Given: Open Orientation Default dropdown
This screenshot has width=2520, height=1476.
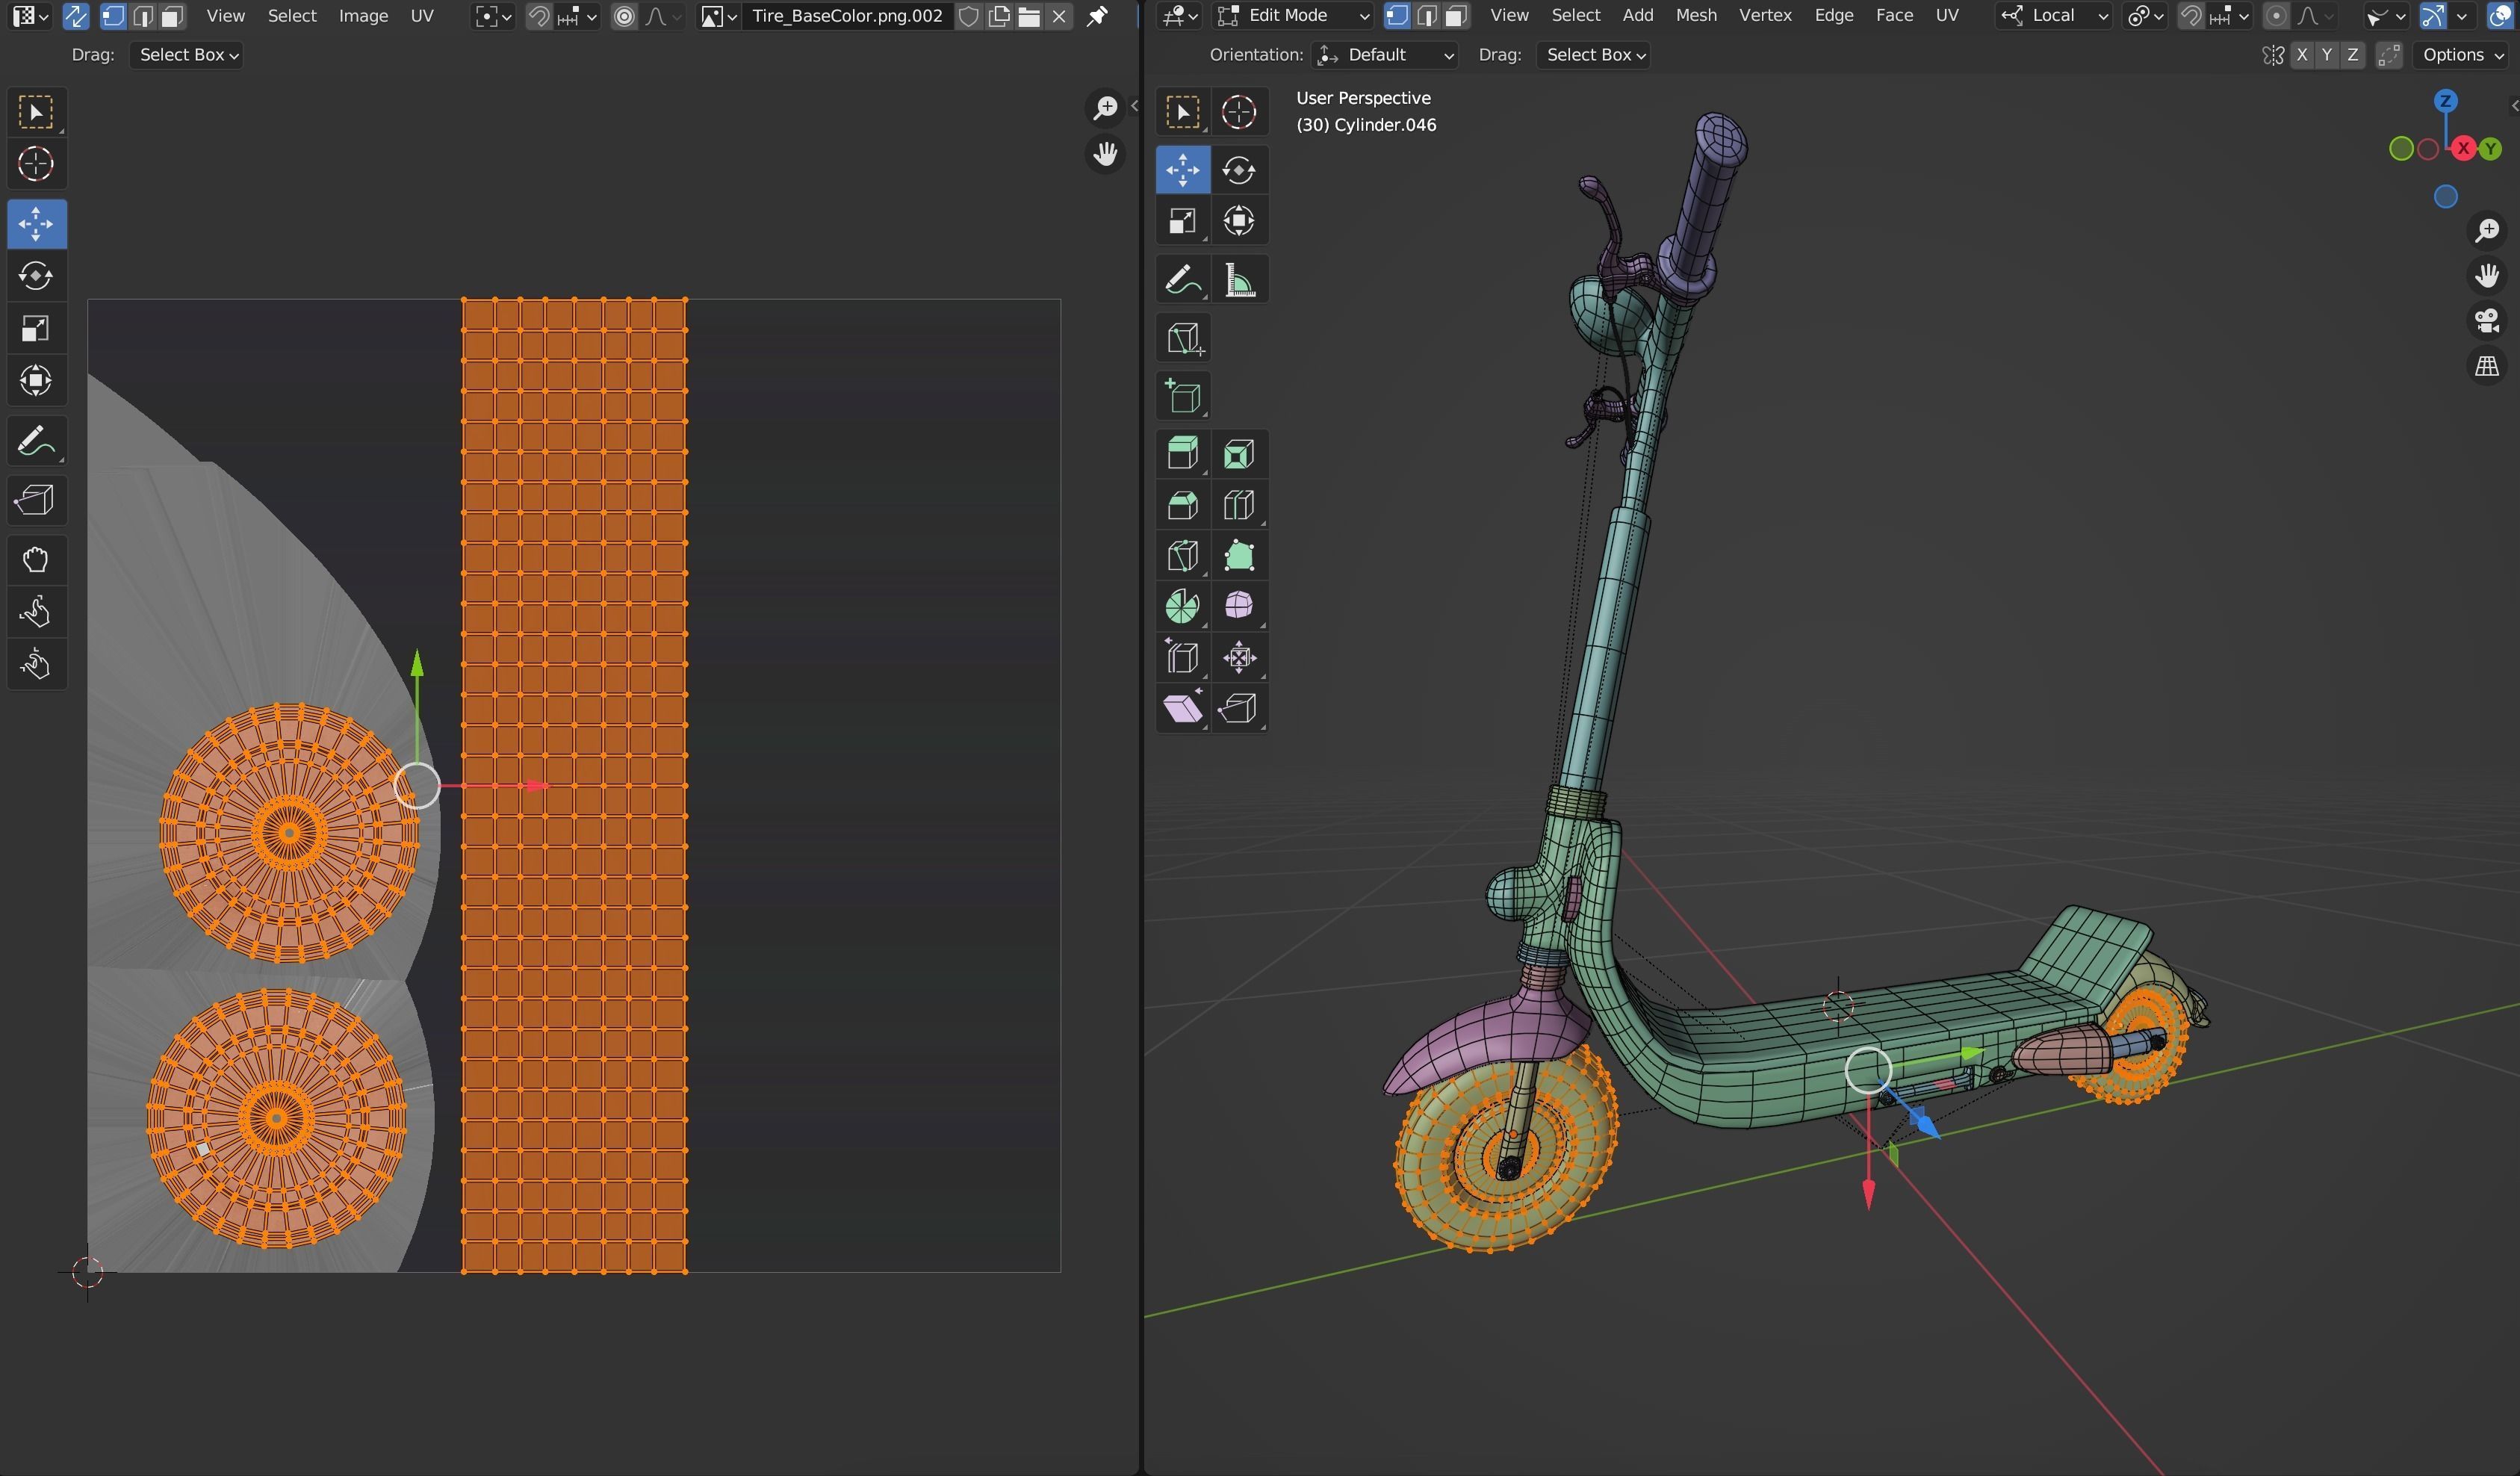Looking at the screenshot, I should click(1385, 55).
